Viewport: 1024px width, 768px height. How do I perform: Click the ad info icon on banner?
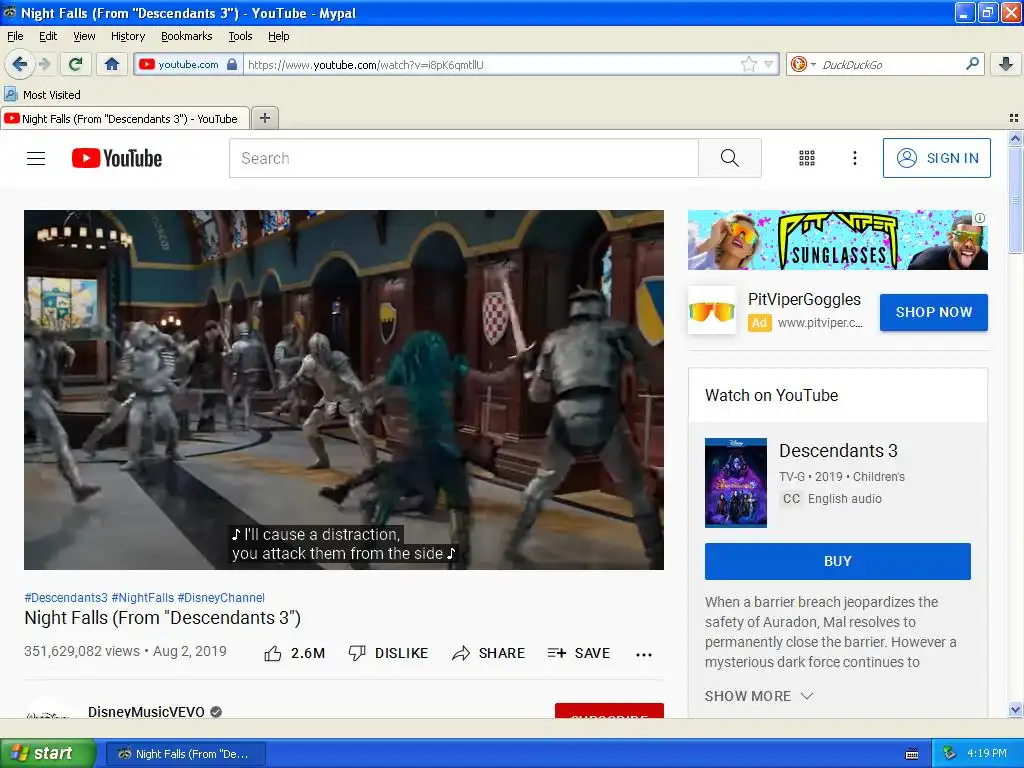(980, 218)
